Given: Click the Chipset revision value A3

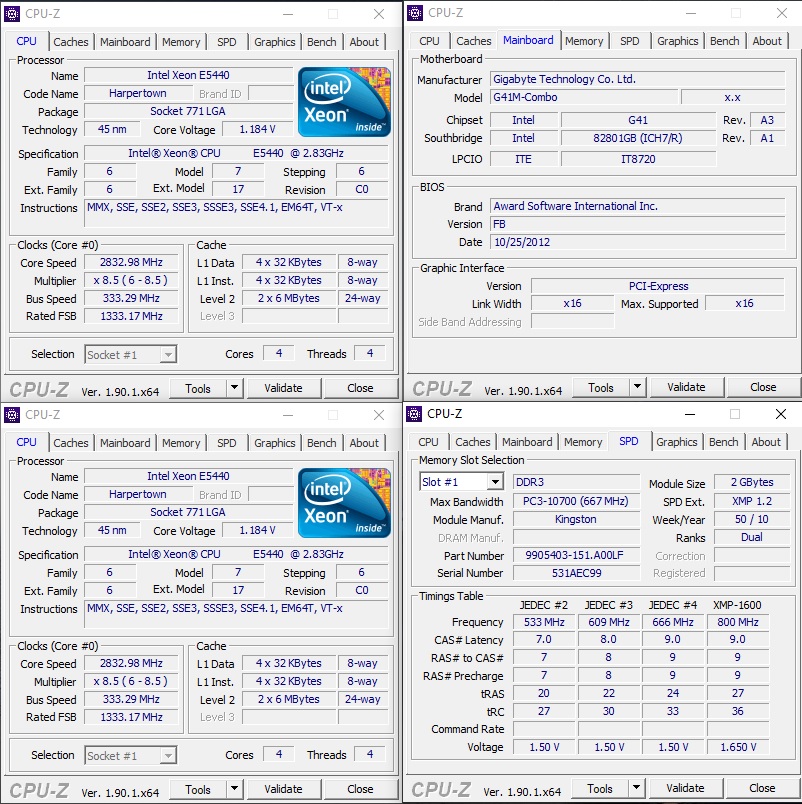Looking at the screenshot, I should 767,120.
